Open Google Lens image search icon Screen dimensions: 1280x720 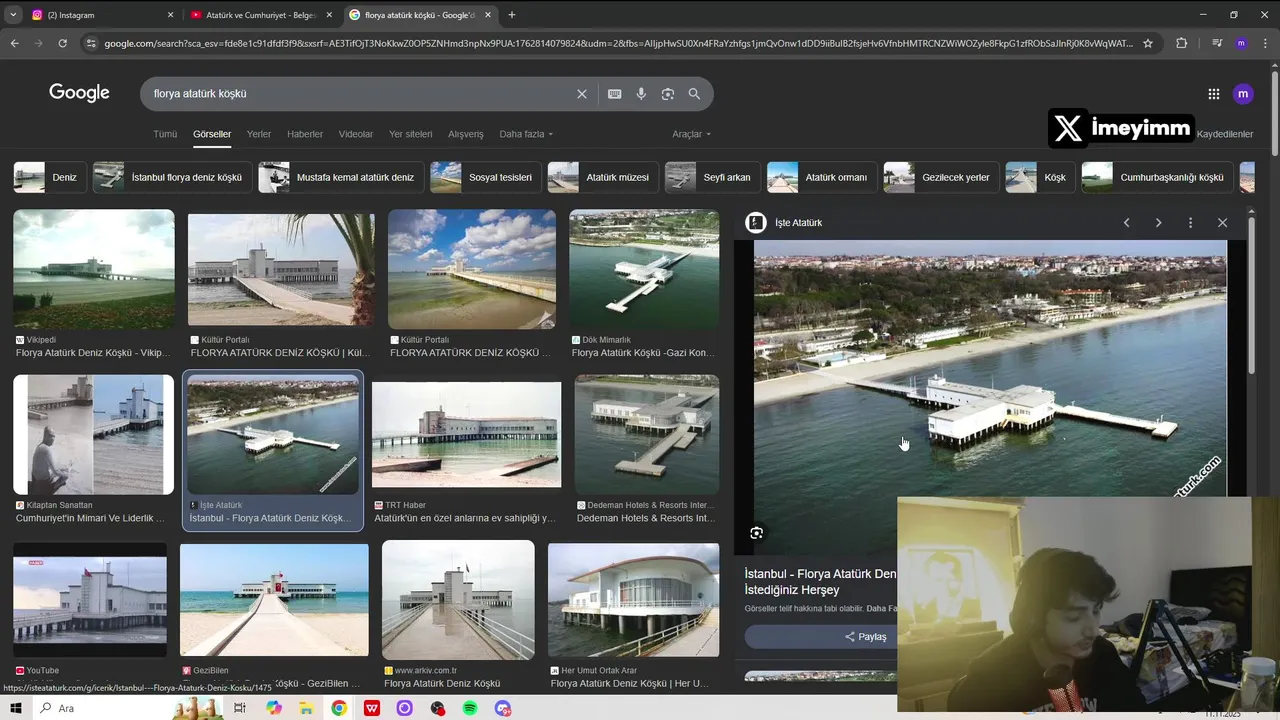point(668,94)
